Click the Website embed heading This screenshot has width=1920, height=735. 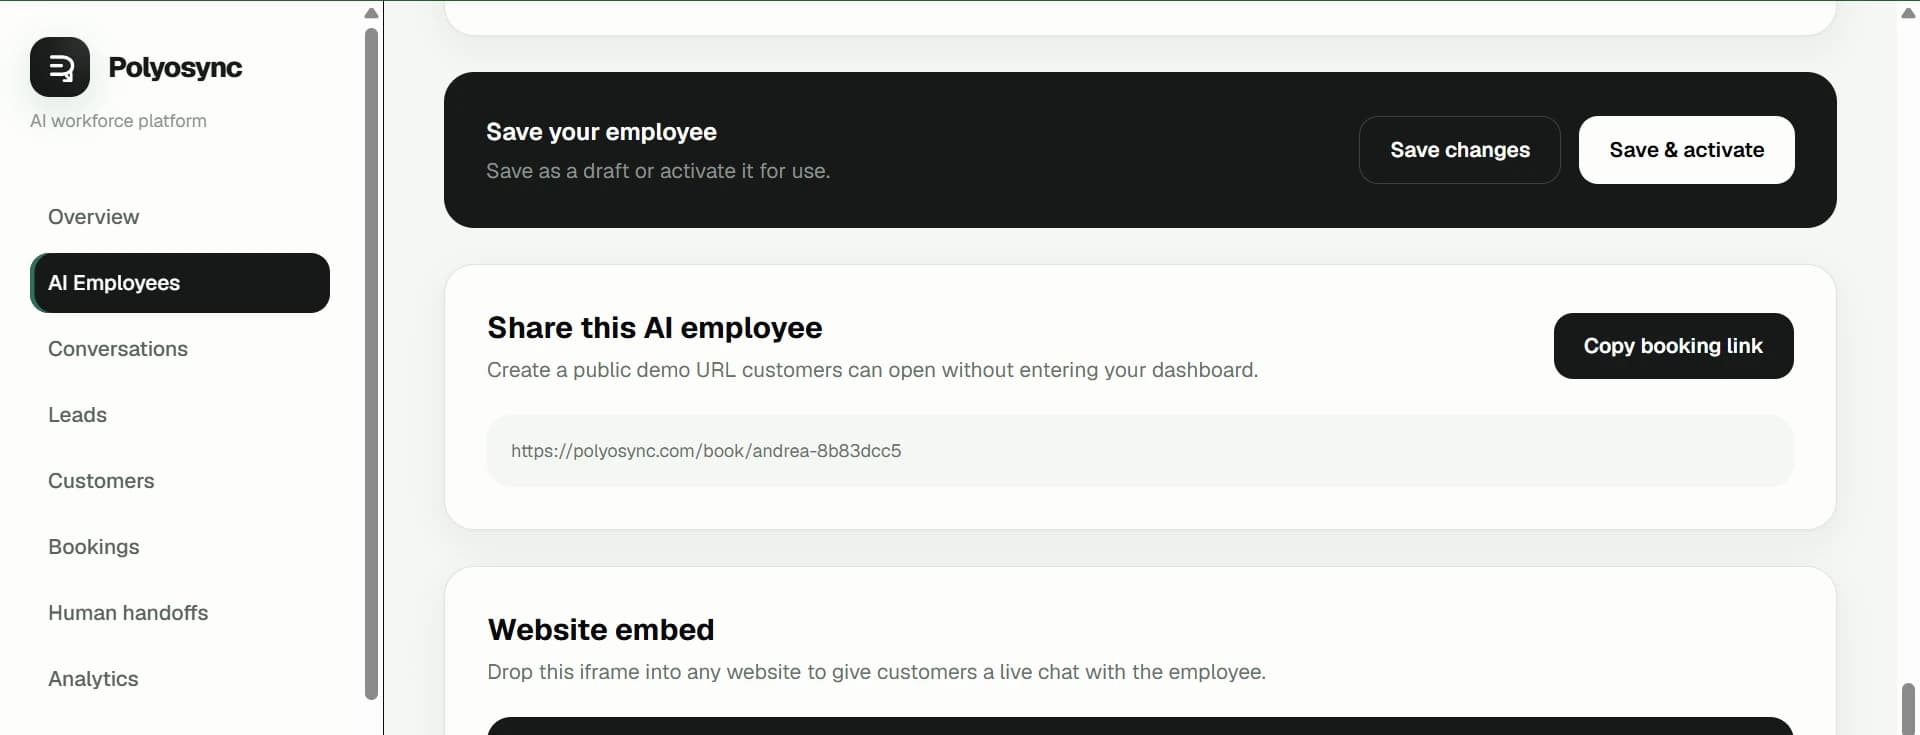pyautogui.click(x=601, y=630)
